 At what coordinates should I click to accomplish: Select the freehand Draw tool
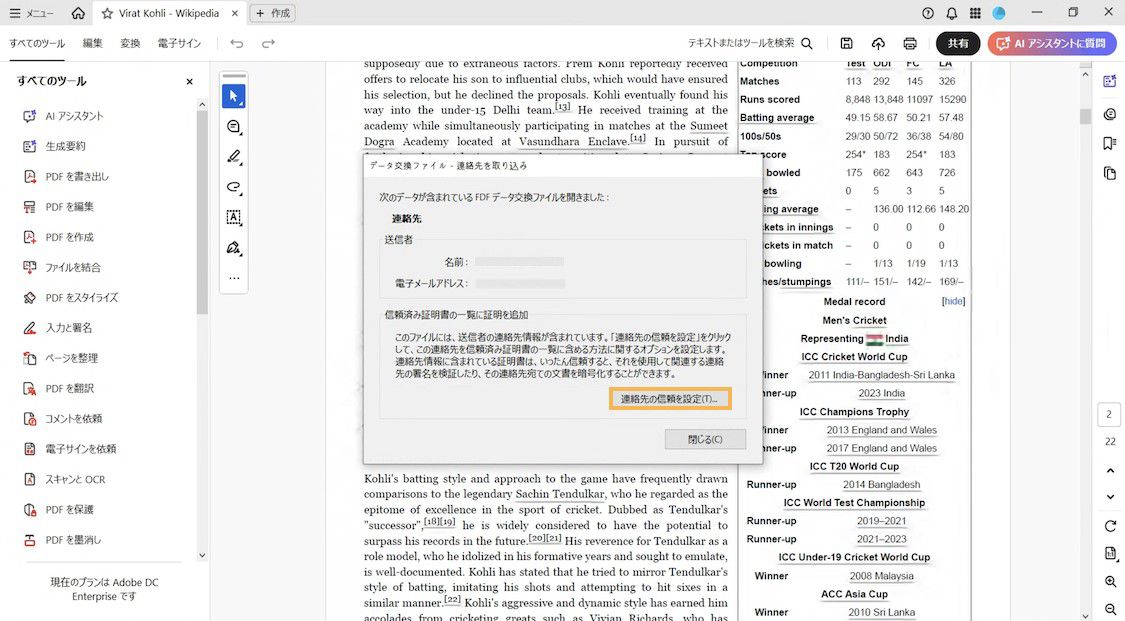[233, 188]
